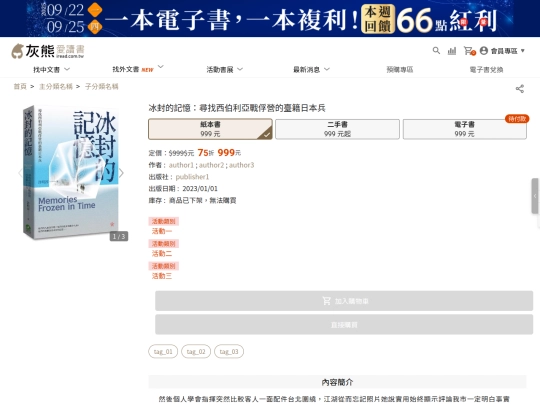
Task: Click the book cover image
Action: pos(71,173)
